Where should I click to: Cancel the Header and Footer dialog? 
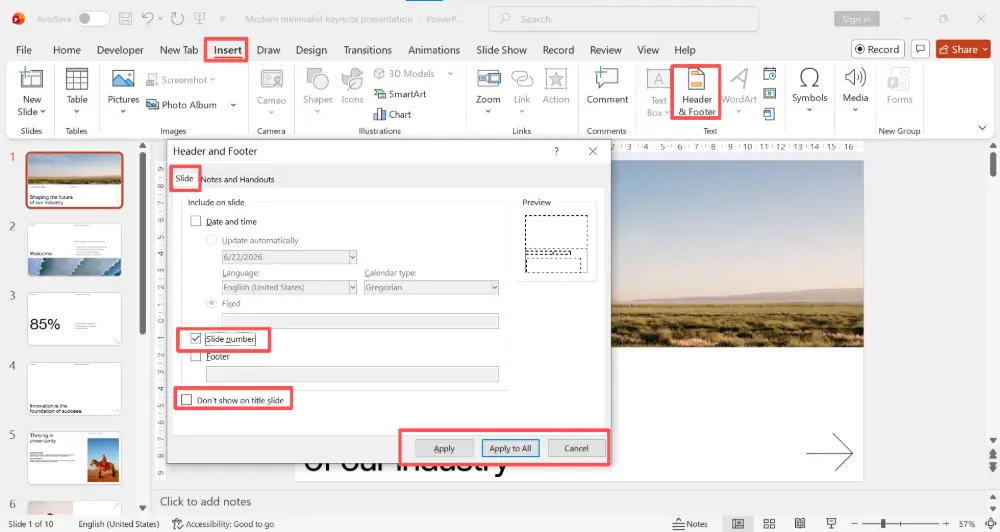click(576, 448)
